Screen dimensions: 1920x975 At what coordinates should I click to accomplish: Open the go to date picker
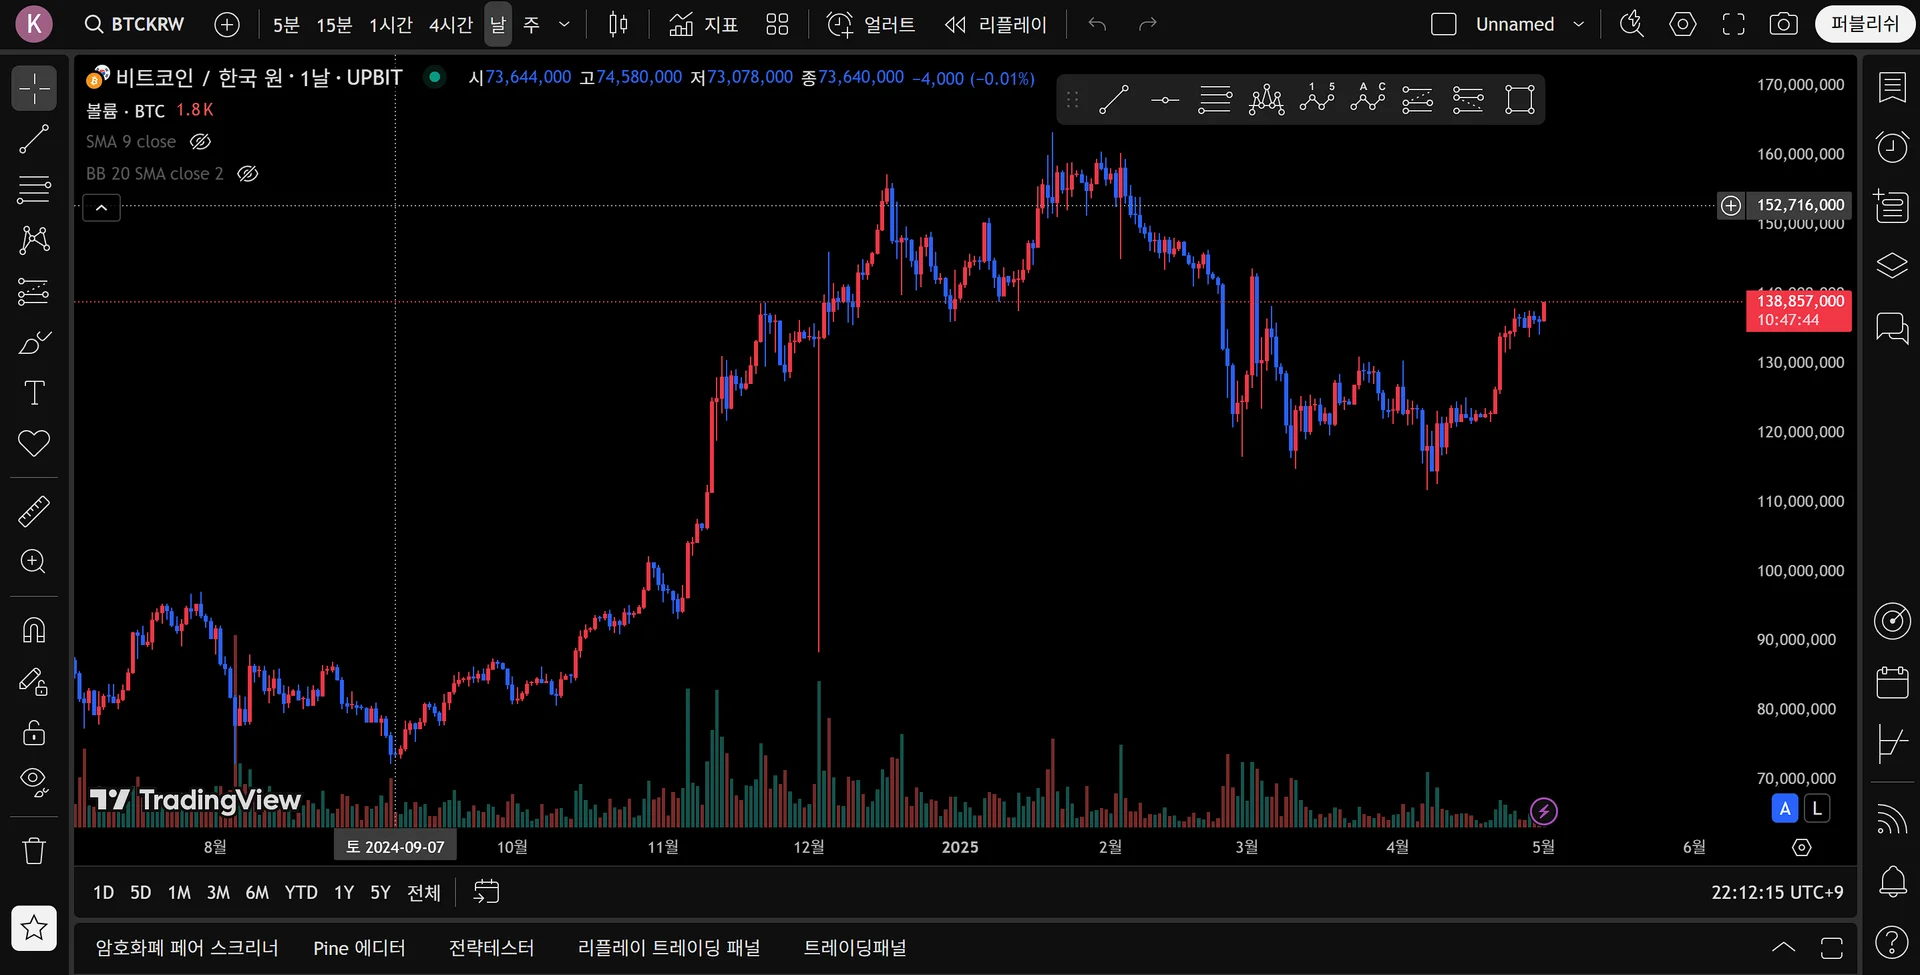486,892
